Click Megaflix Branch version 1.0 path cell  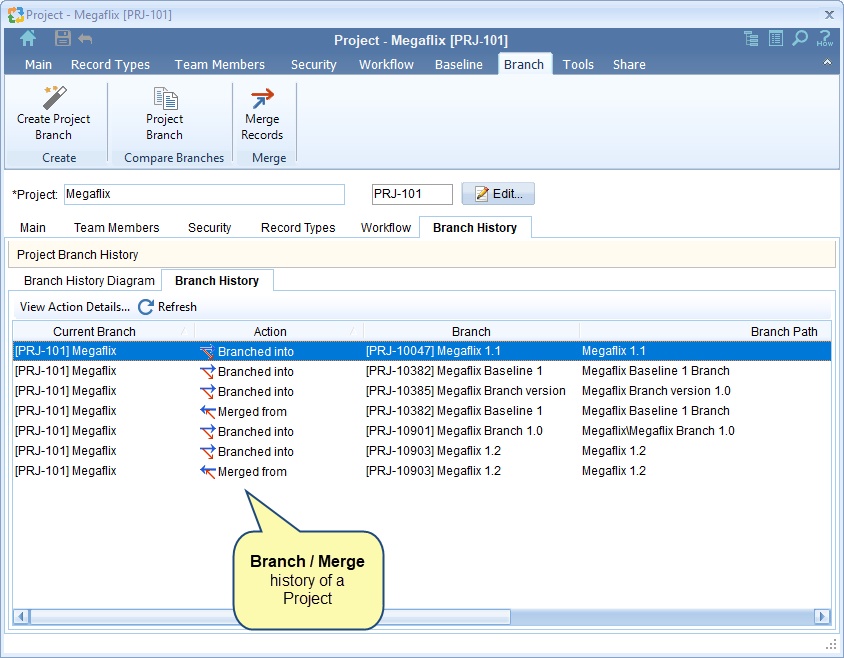[x=656, y=391]
